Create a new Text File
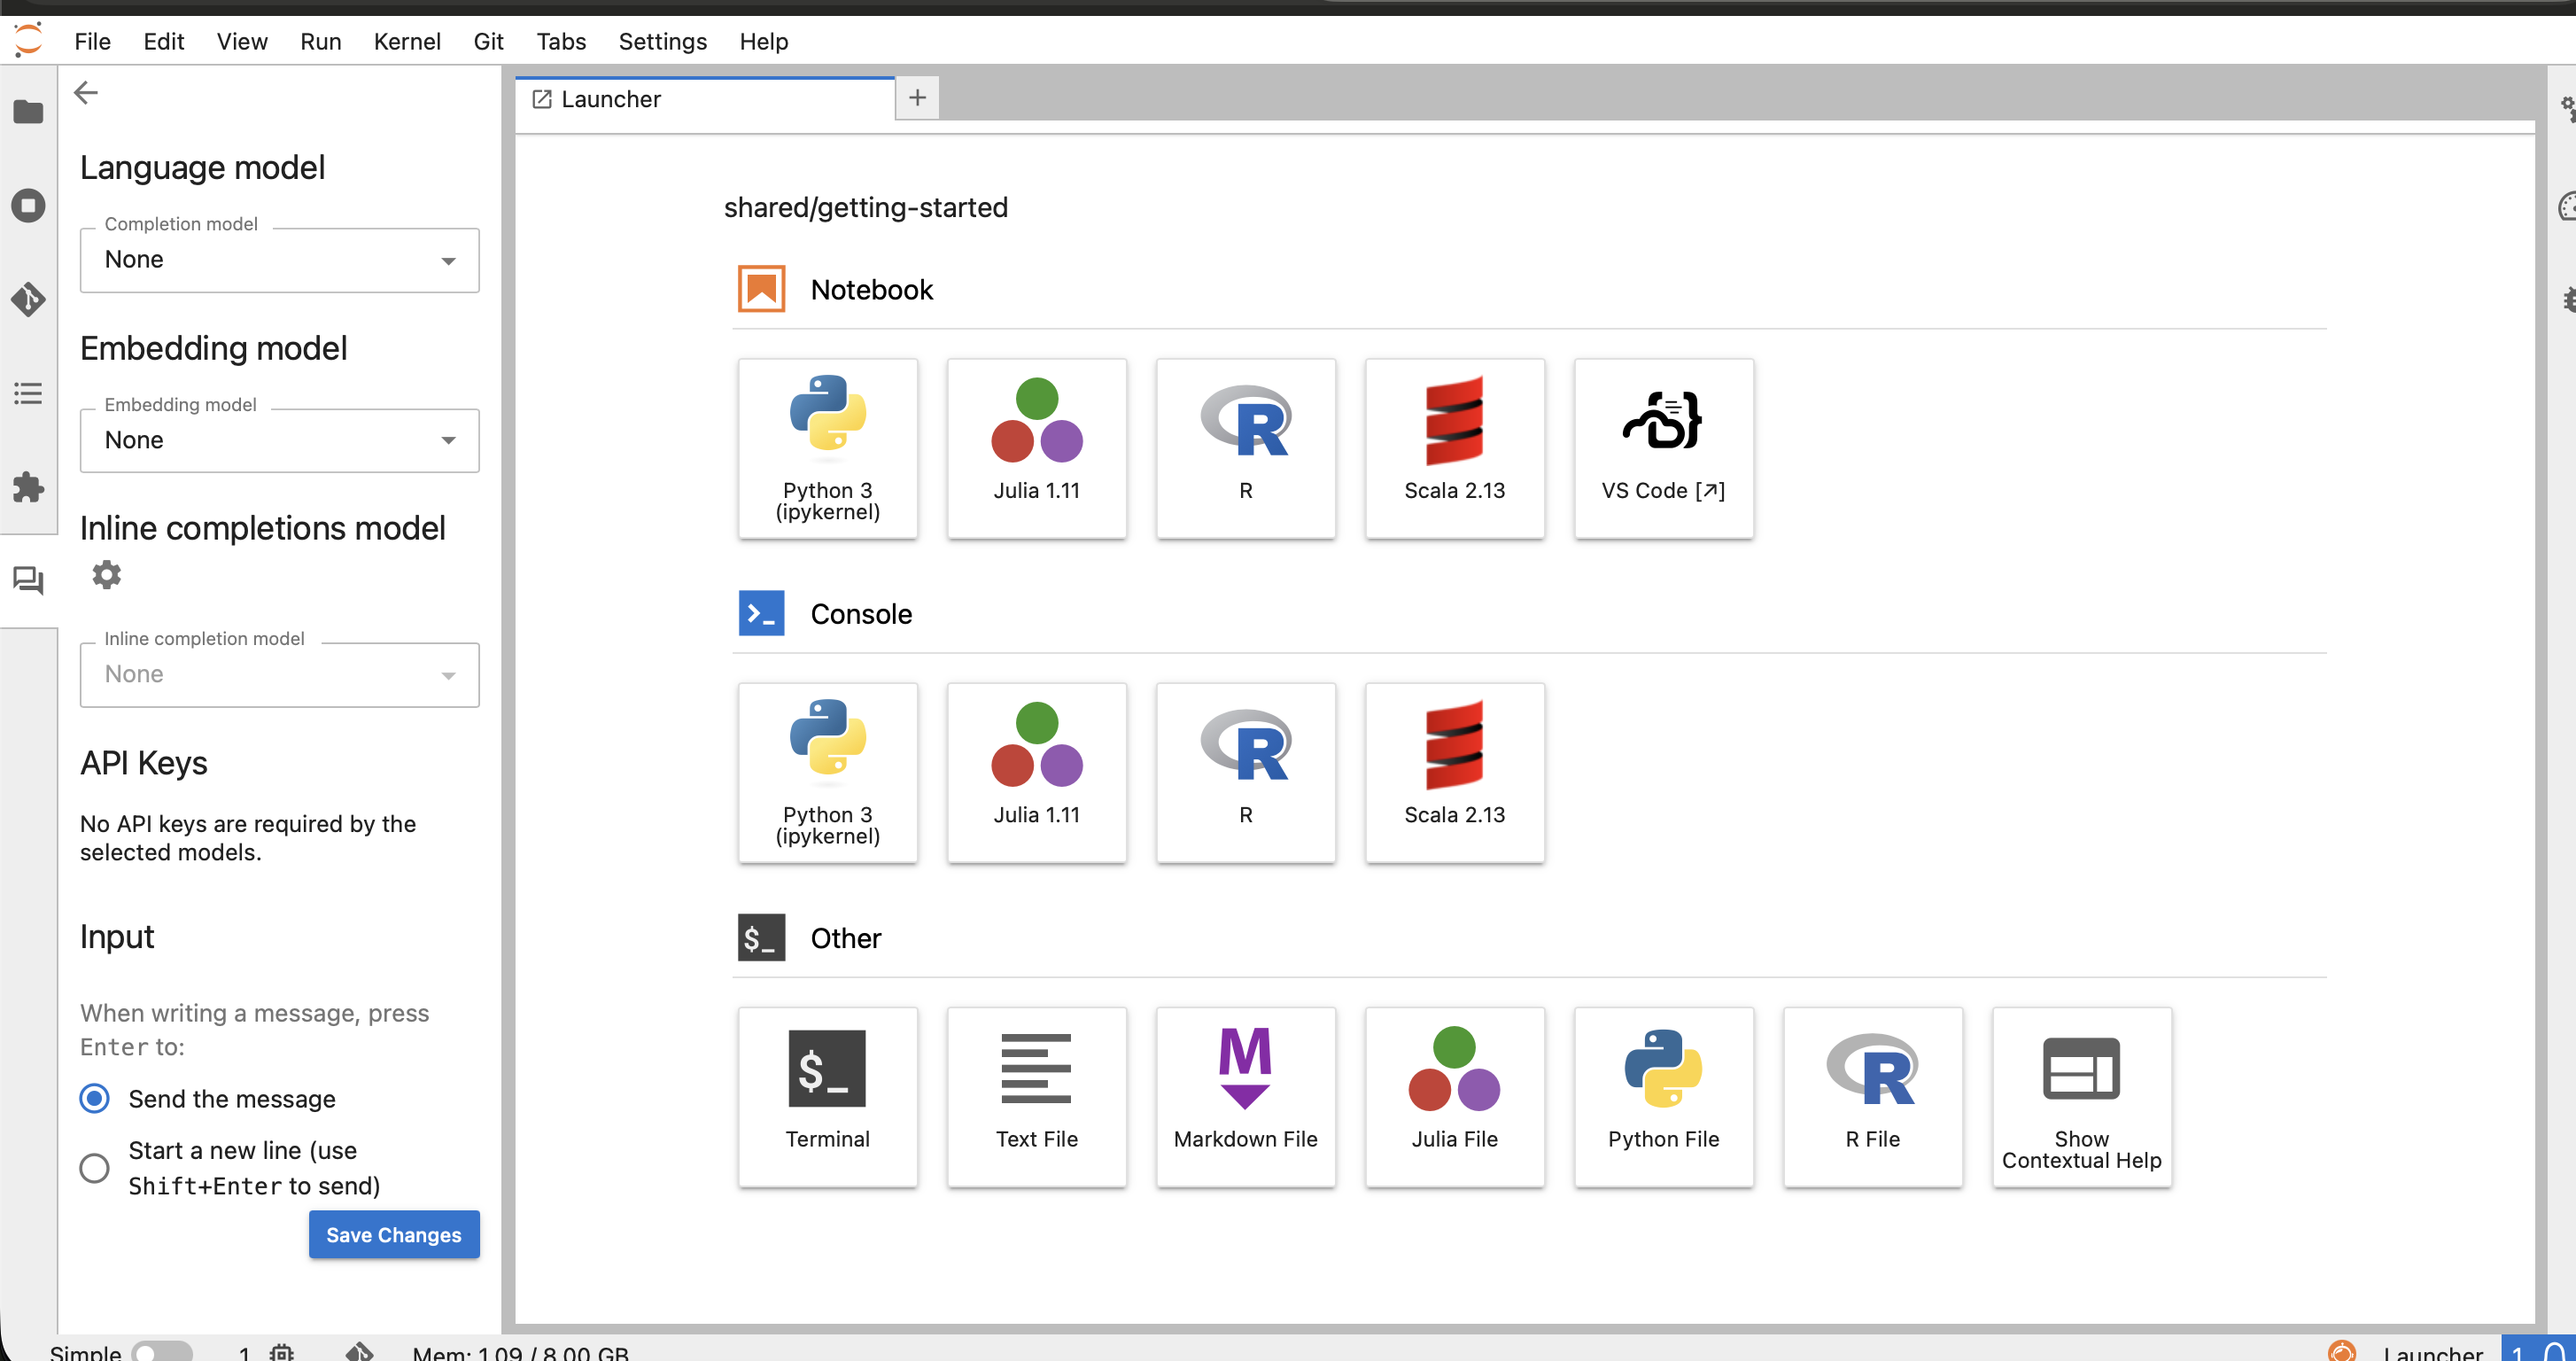Image resolution: width=2576 pixels, height=1361 pixels. tap(1036, 1097)
